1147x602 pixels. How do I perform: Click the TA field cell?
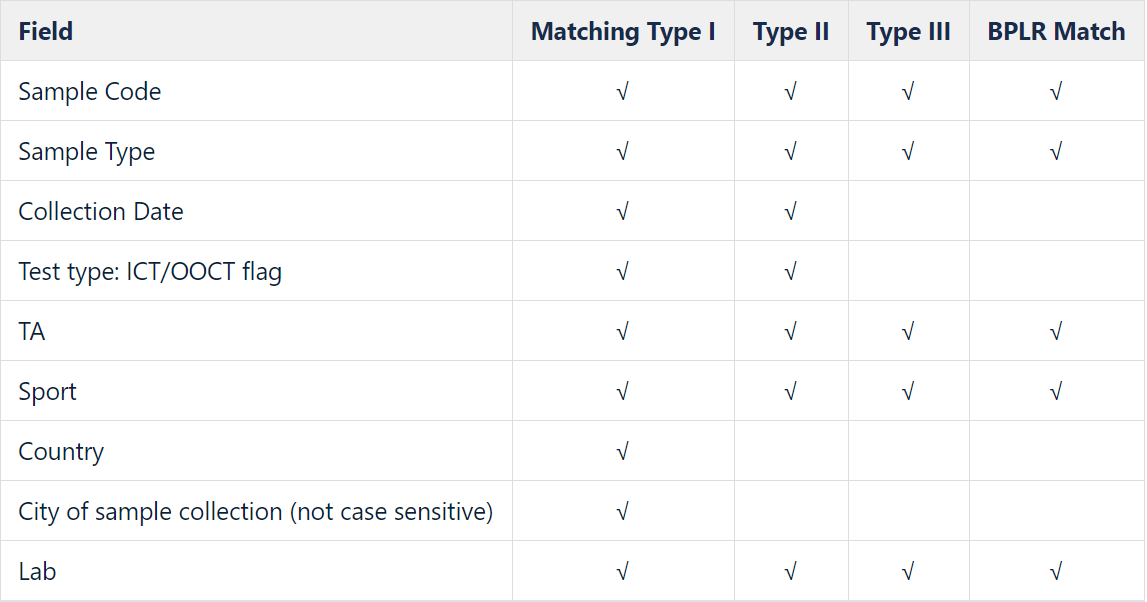(x=256, y=331)
